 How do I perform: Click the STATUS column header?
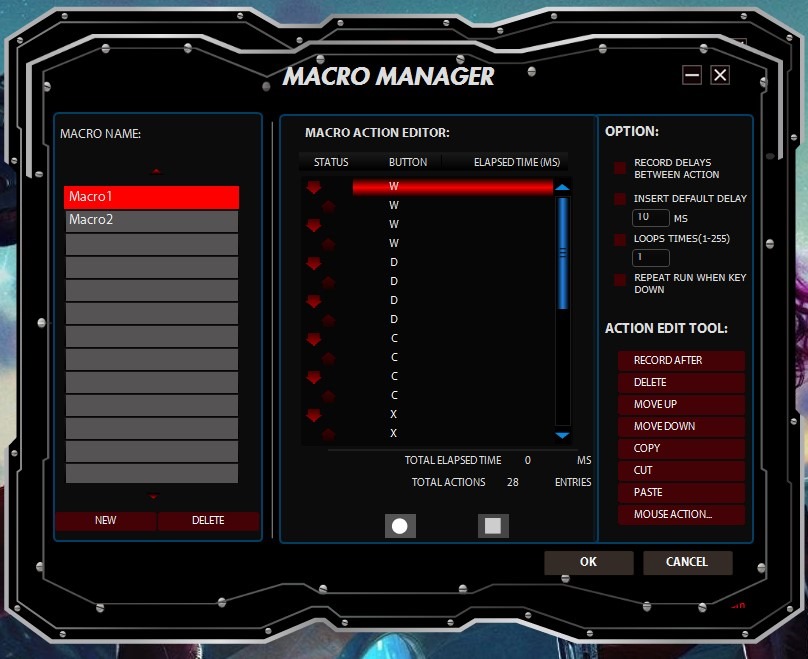point(331,162)
